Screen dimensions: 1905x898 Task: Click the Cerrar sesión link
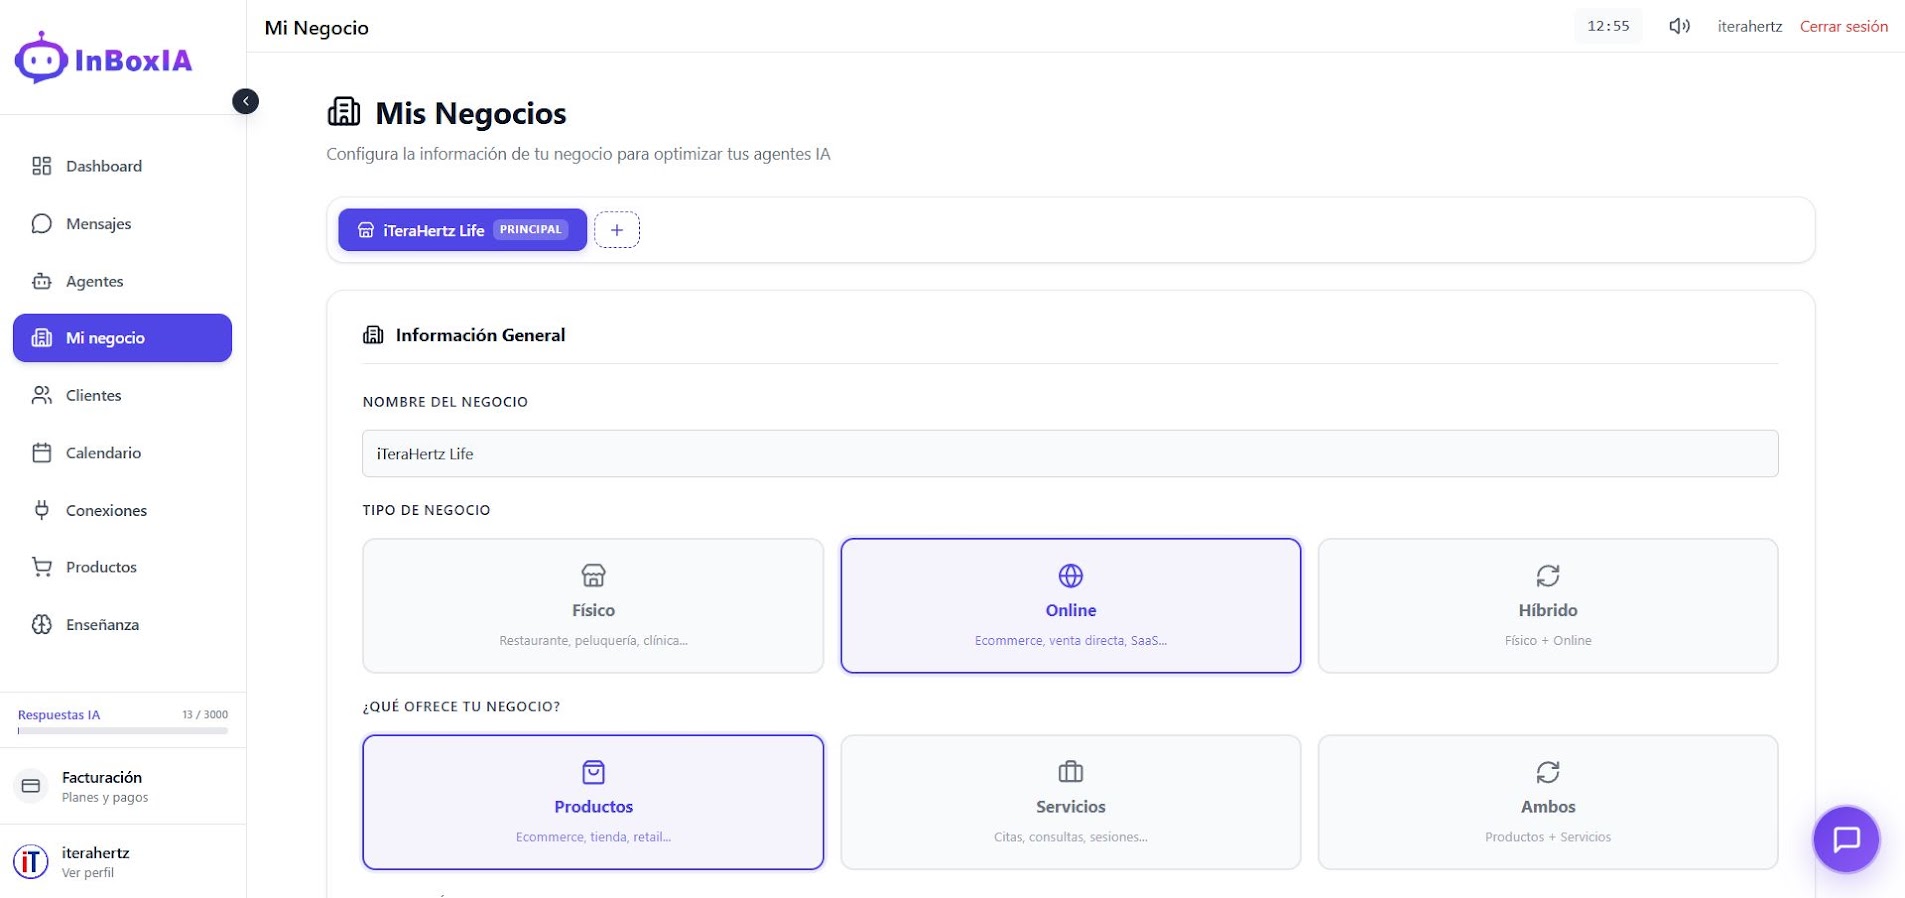pyautogui.click(x=1843, y=27)
